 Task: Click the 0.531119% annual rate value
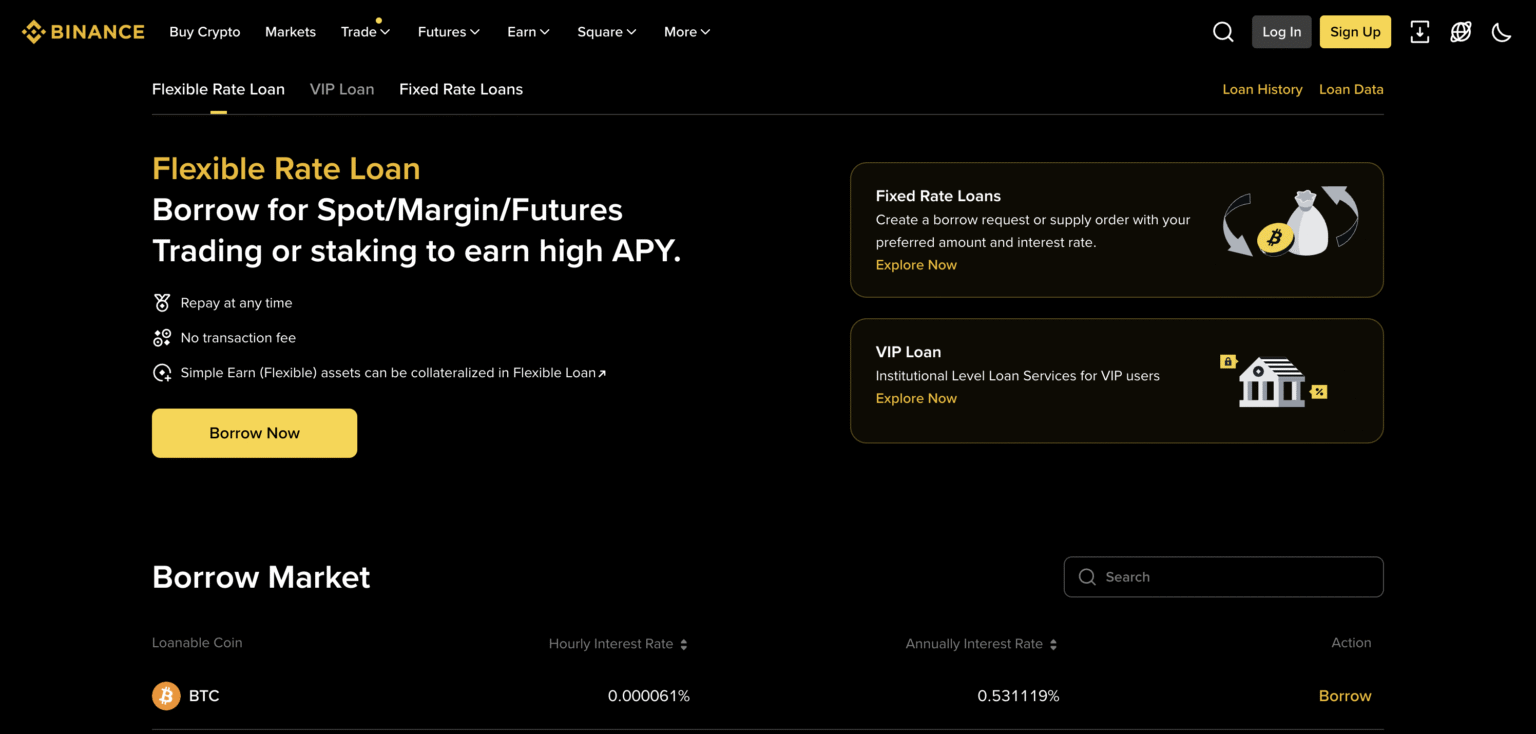[x=1018, y=696]
